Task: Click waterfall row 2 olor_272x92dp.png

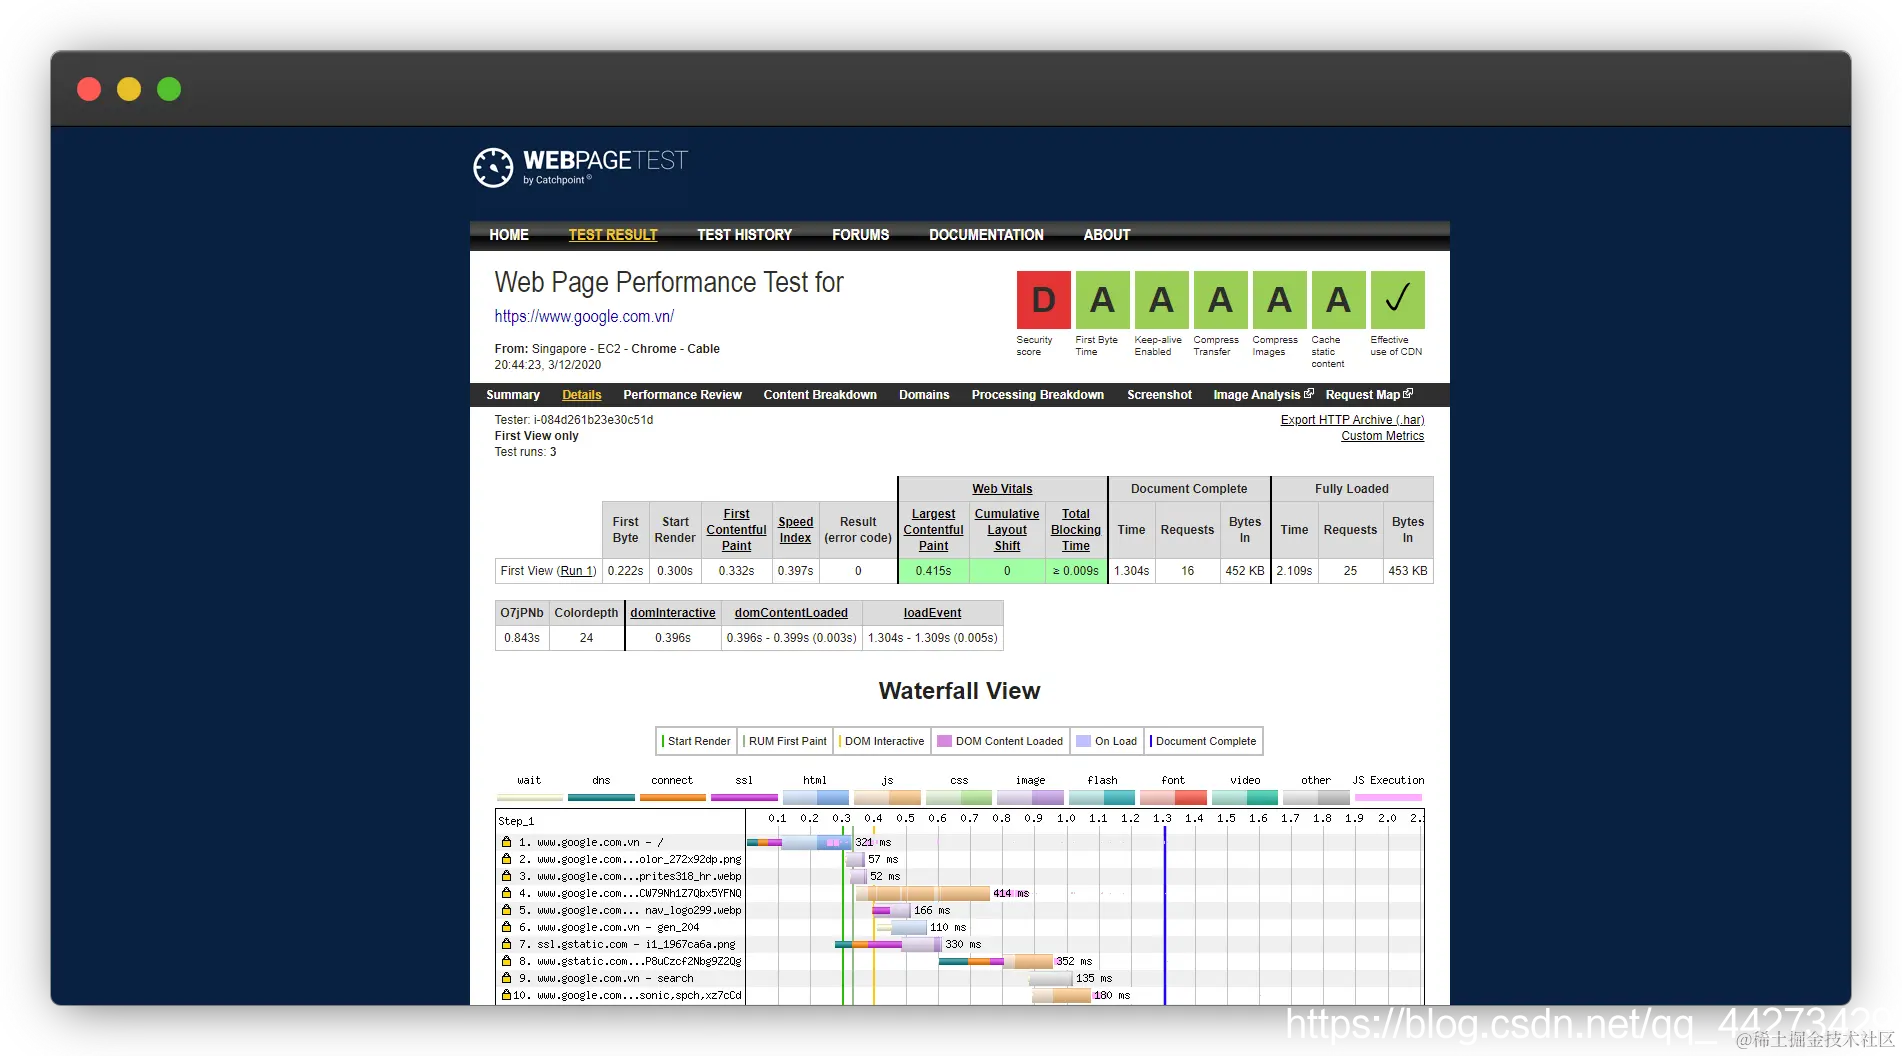Action: click(620, 859)
